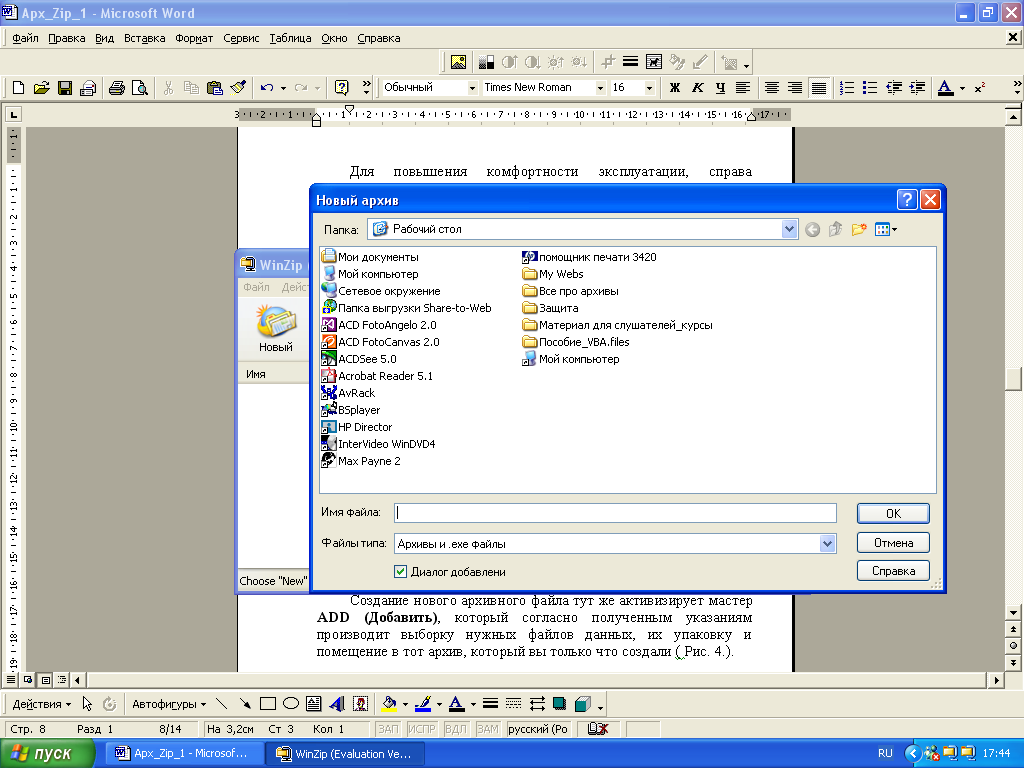Insert numbered list formatting
This screenshot has height=768, width=1024.
pos(847,88)
